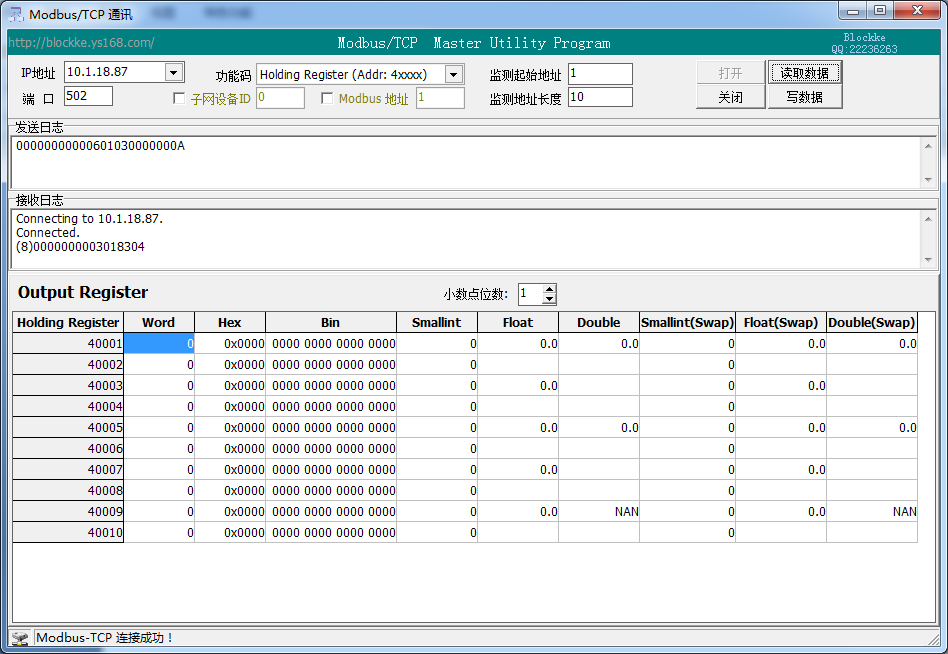Image resolution: width=948 pixels, height=654 pixels.
Task: Click the Double(Swap) column header
Action: (872, 322)
